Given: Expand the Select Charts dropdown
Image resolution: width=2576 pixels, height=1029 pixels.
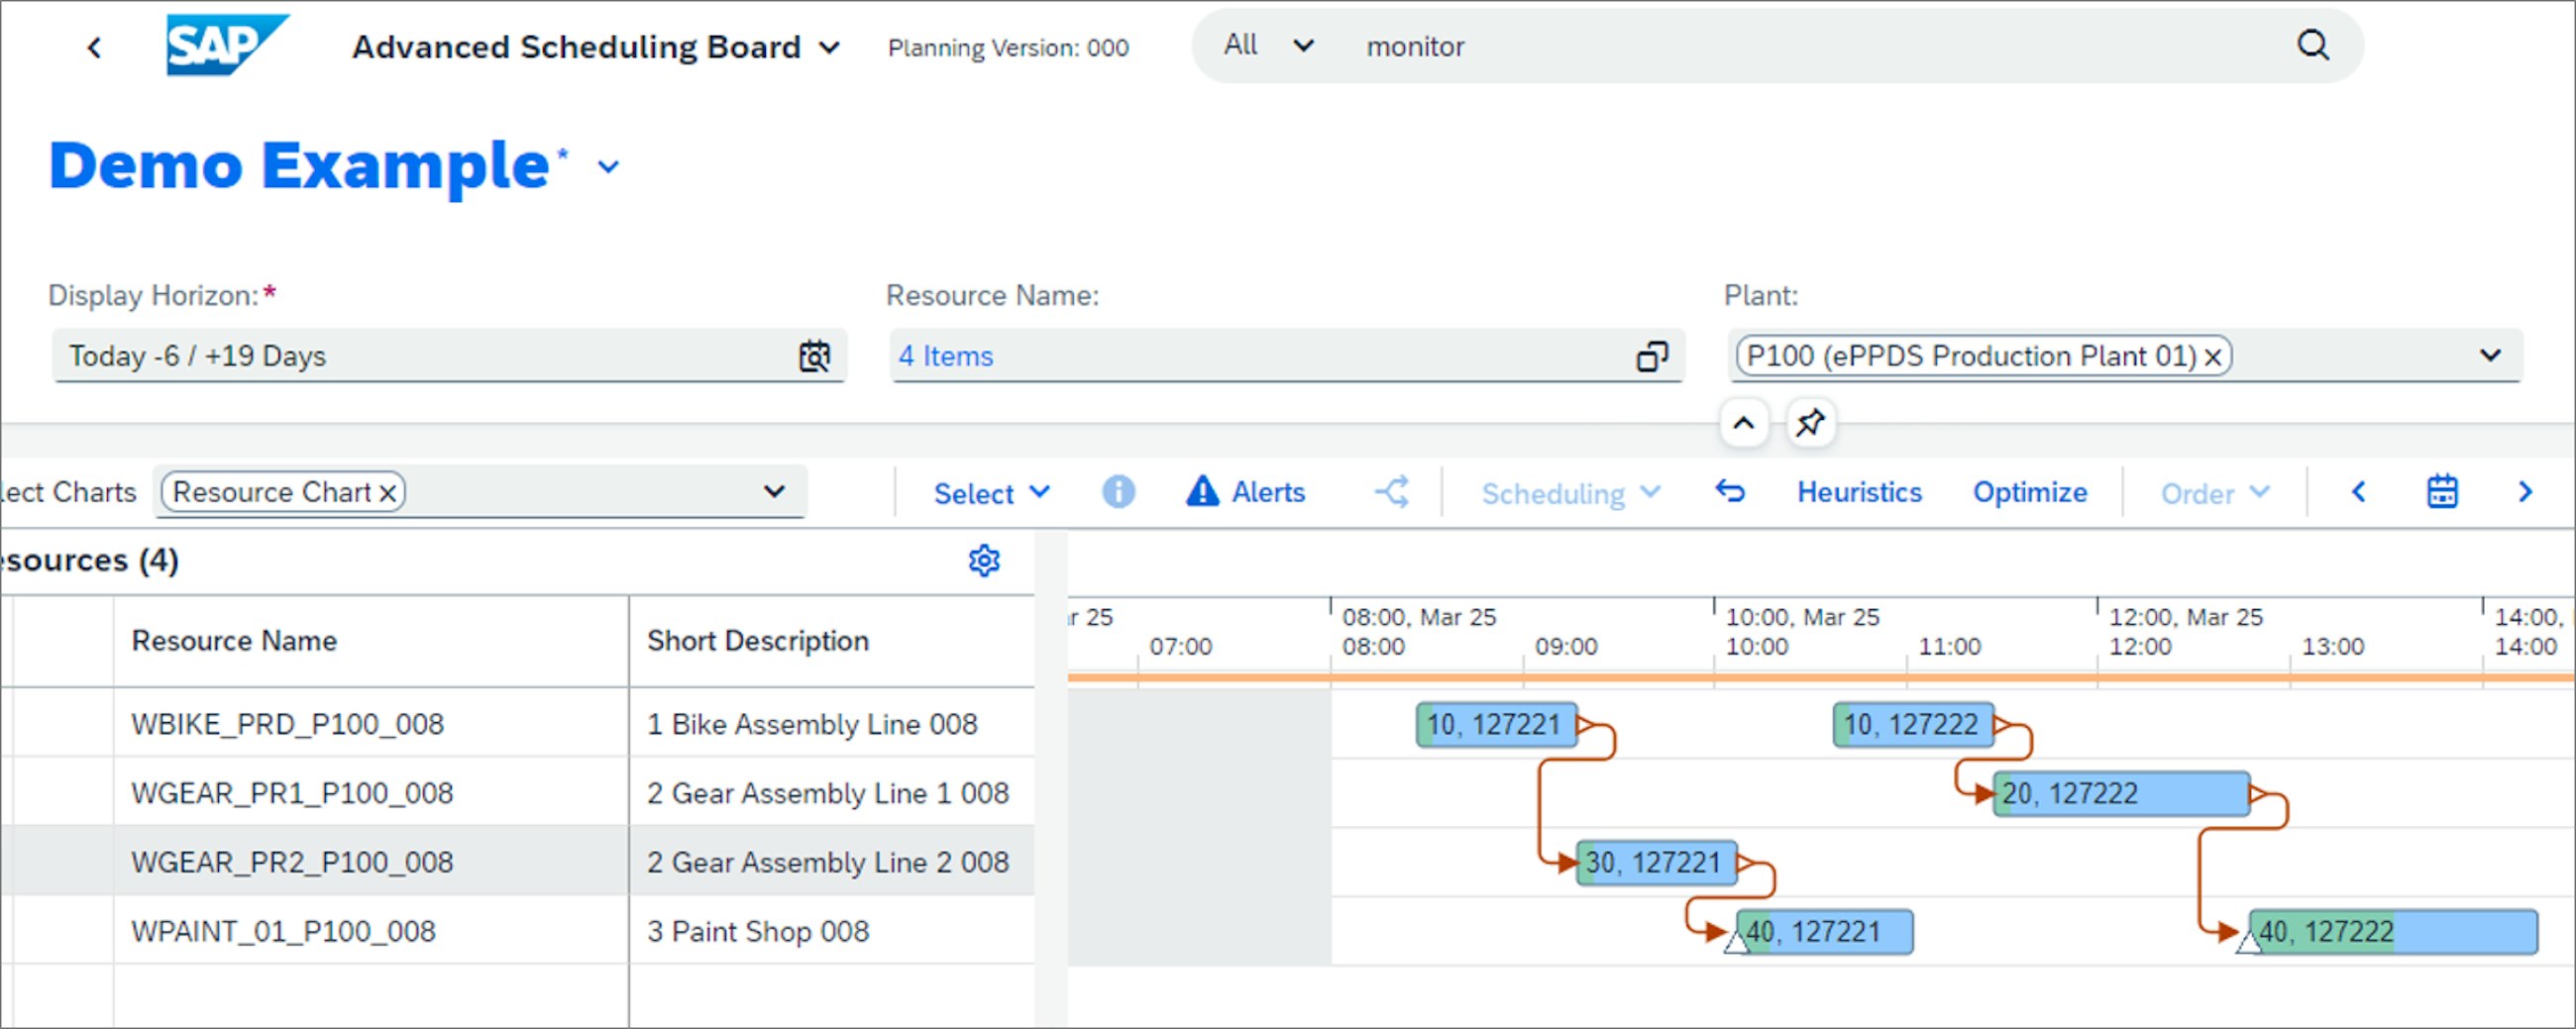Looking at the screenshot, I should pyautogui.click(x=774, y=491).
